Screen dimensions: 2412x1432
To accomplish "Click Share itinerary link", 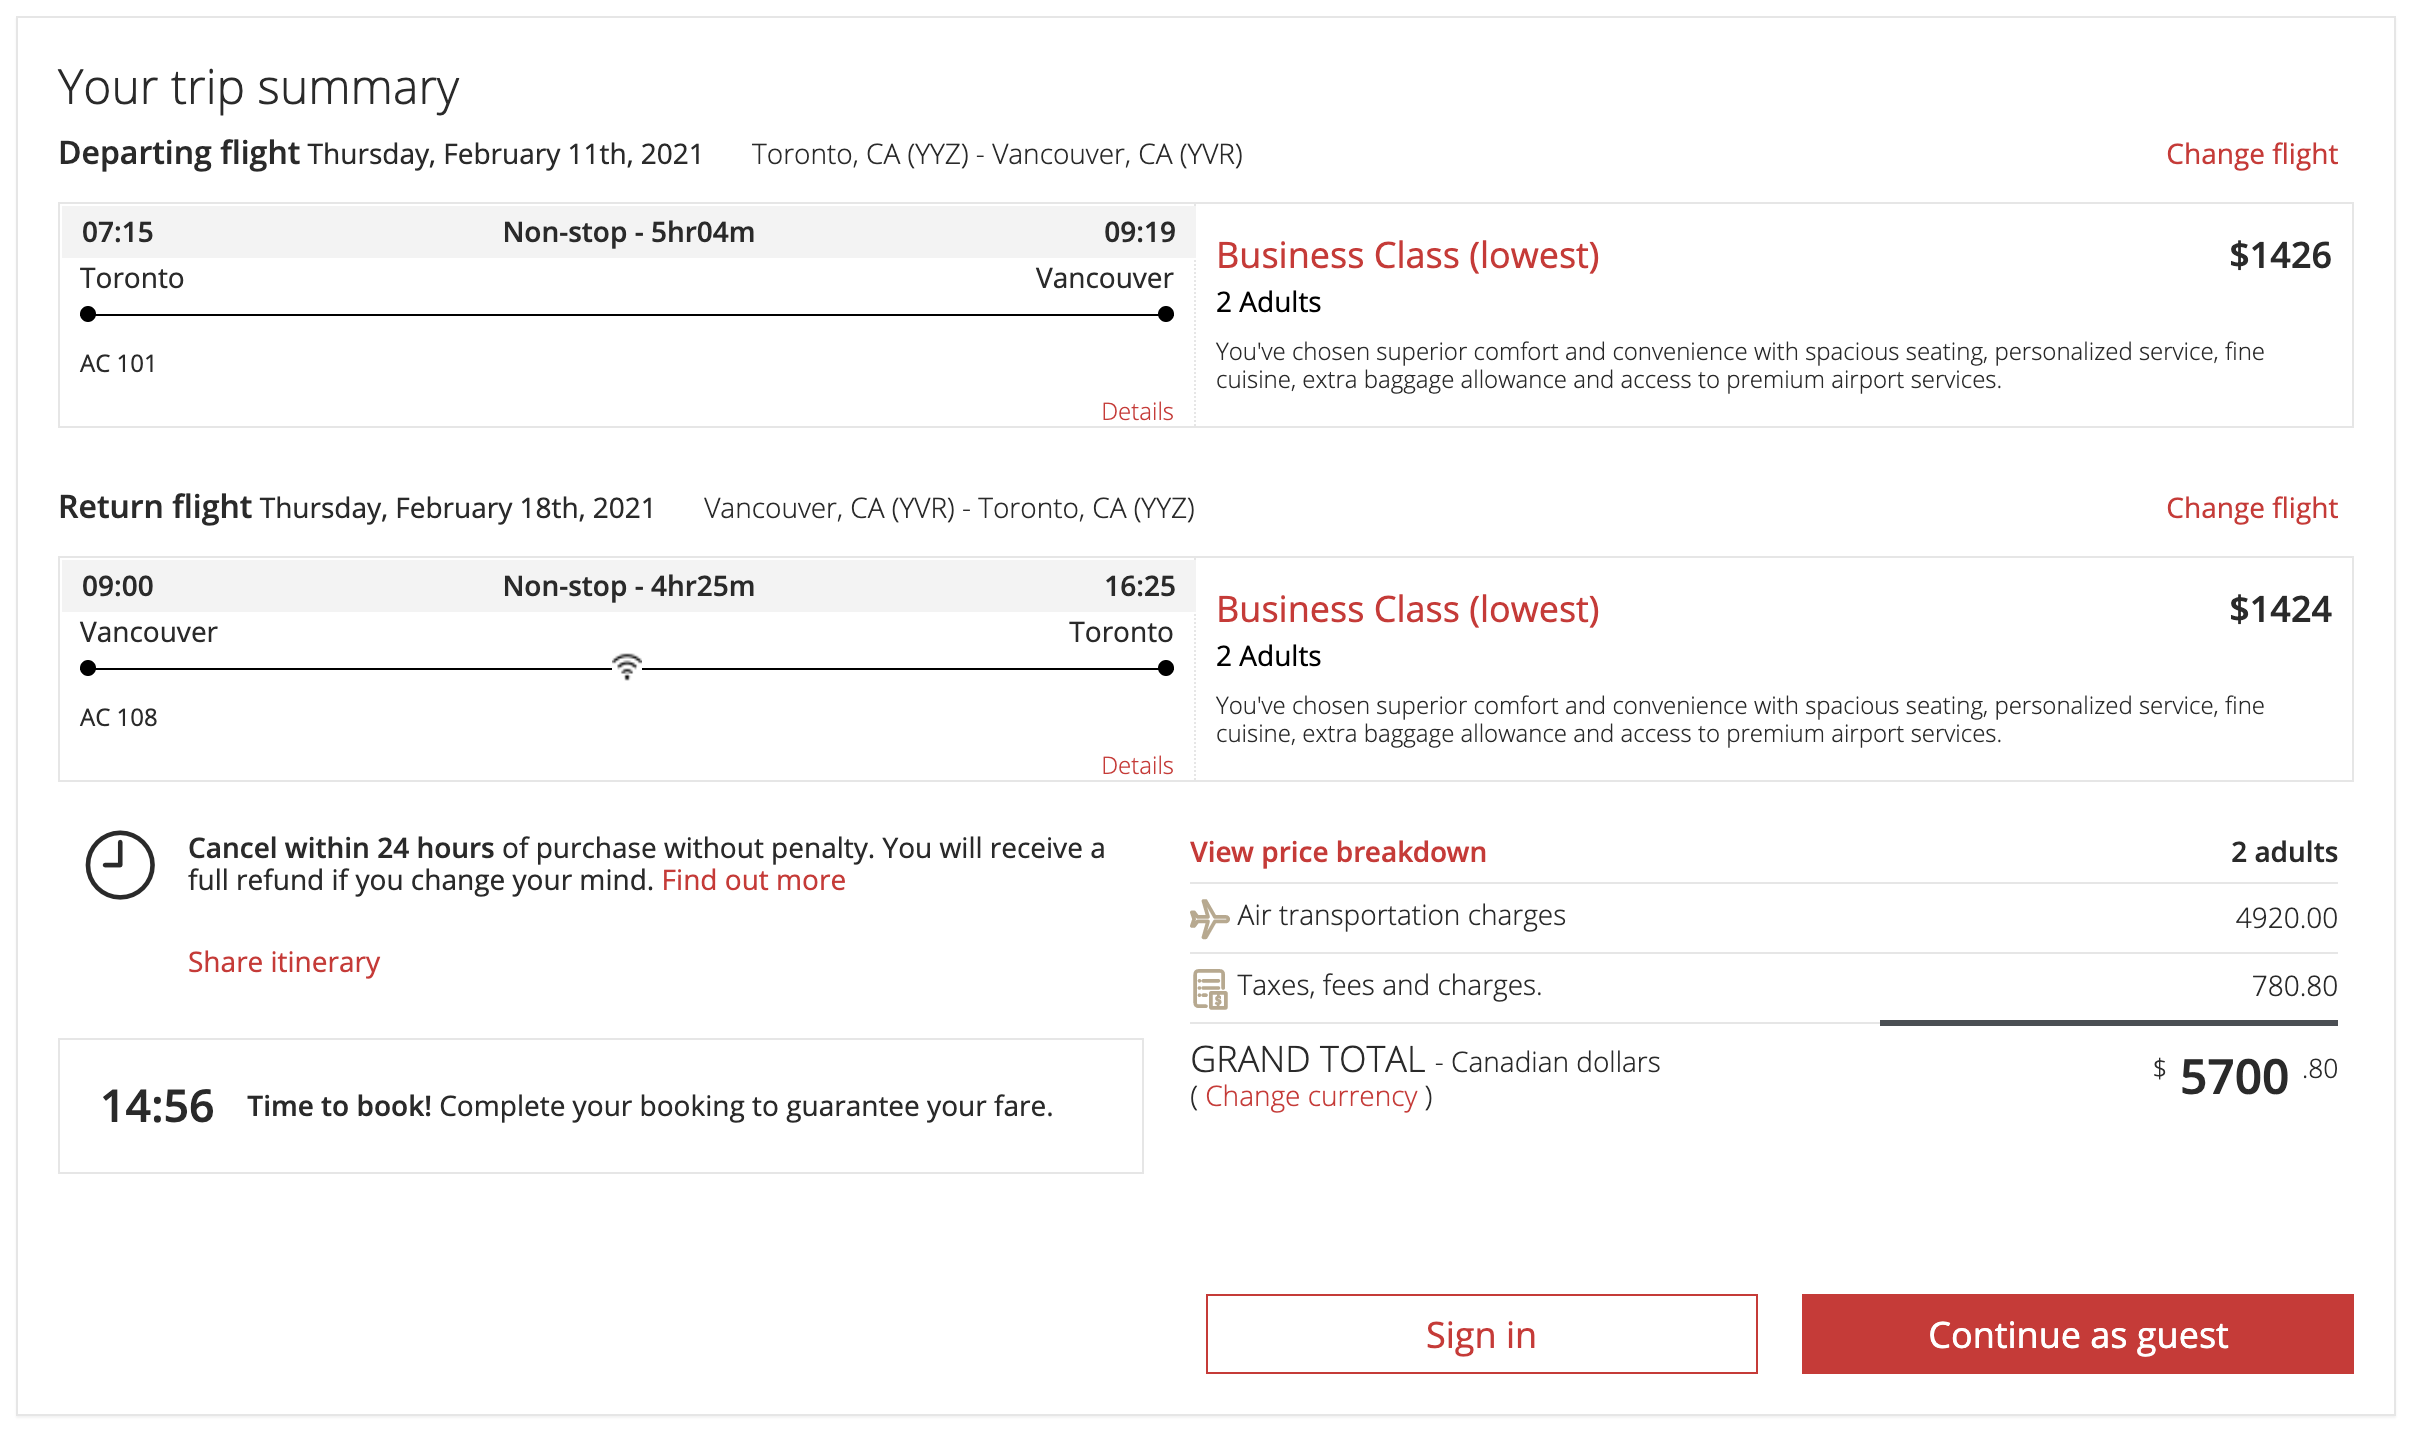I will 284,962.
